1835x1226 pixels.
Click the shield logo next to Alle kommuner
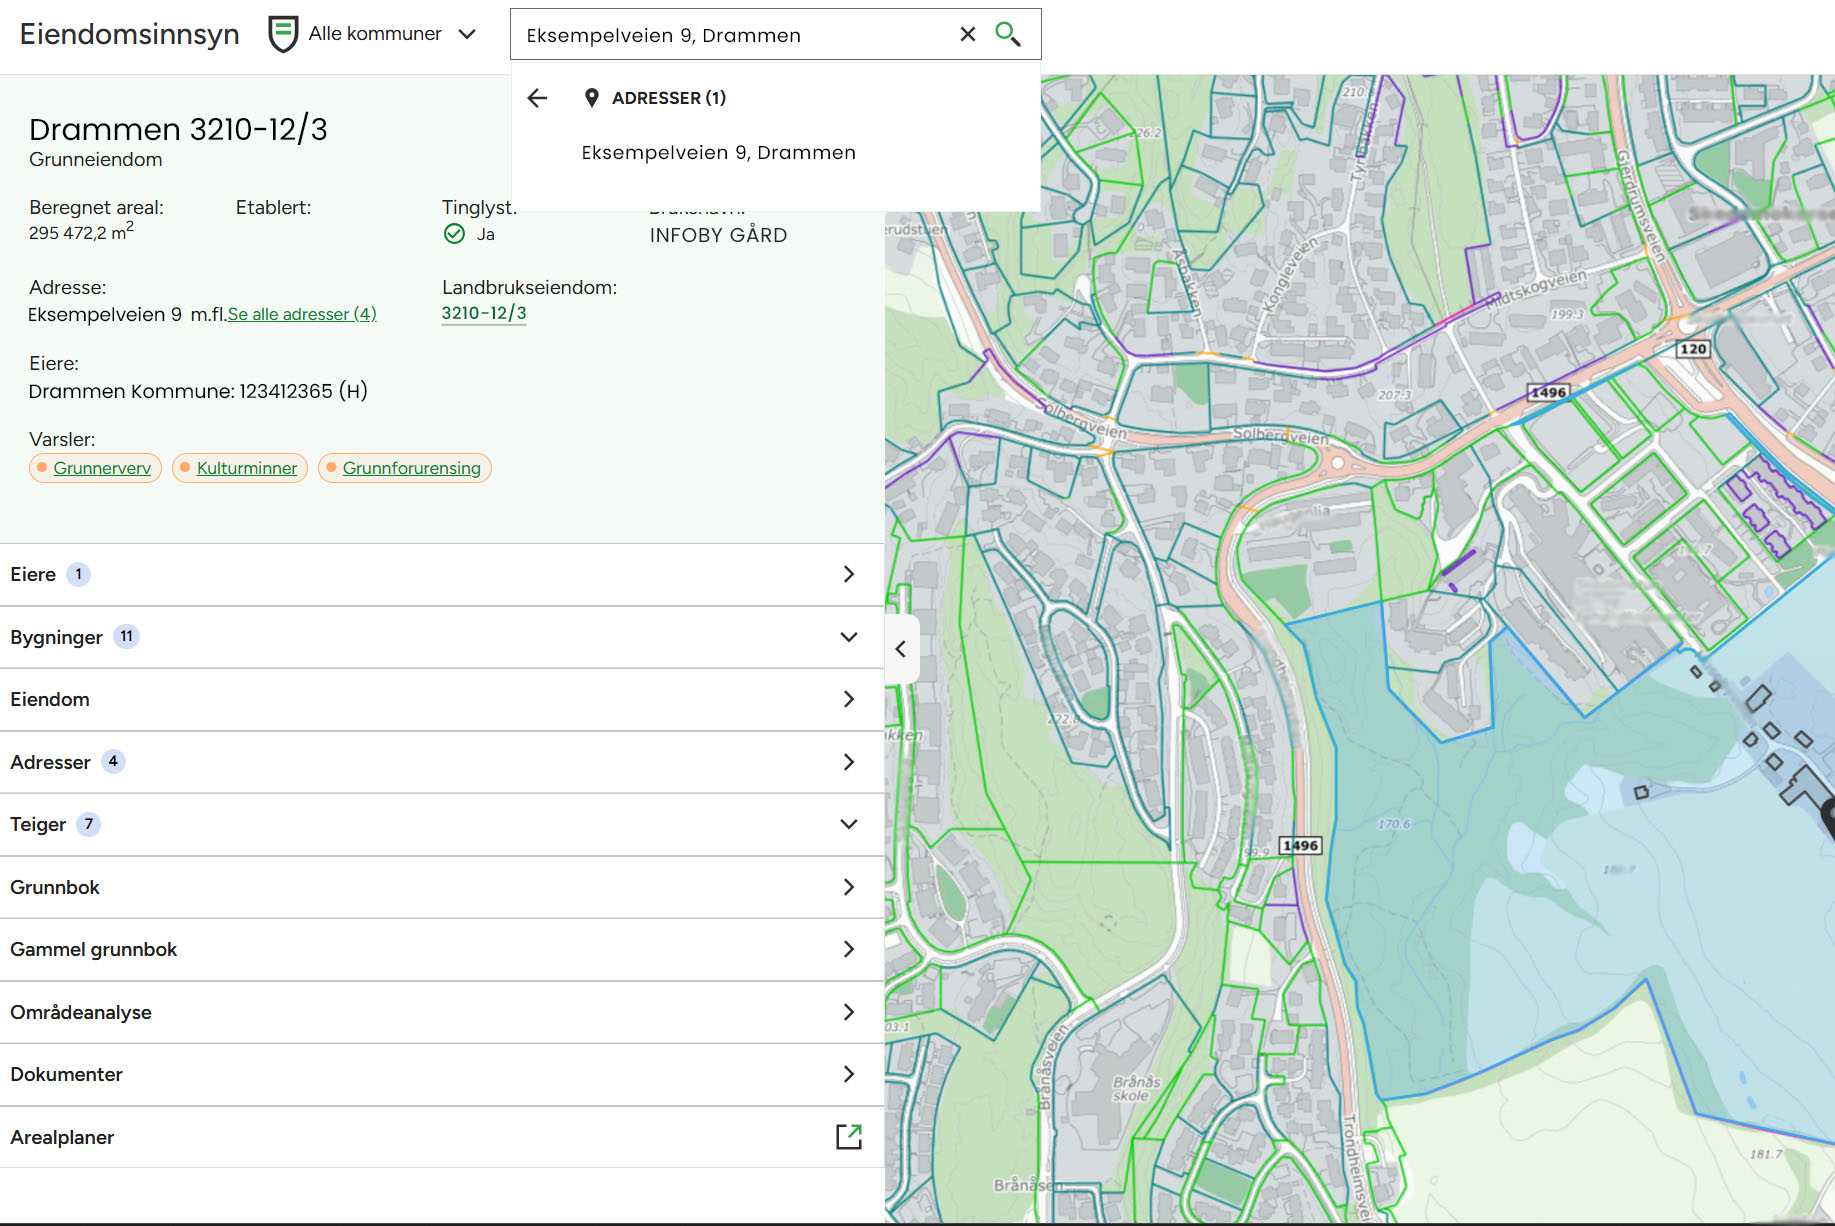coord(284,34)
